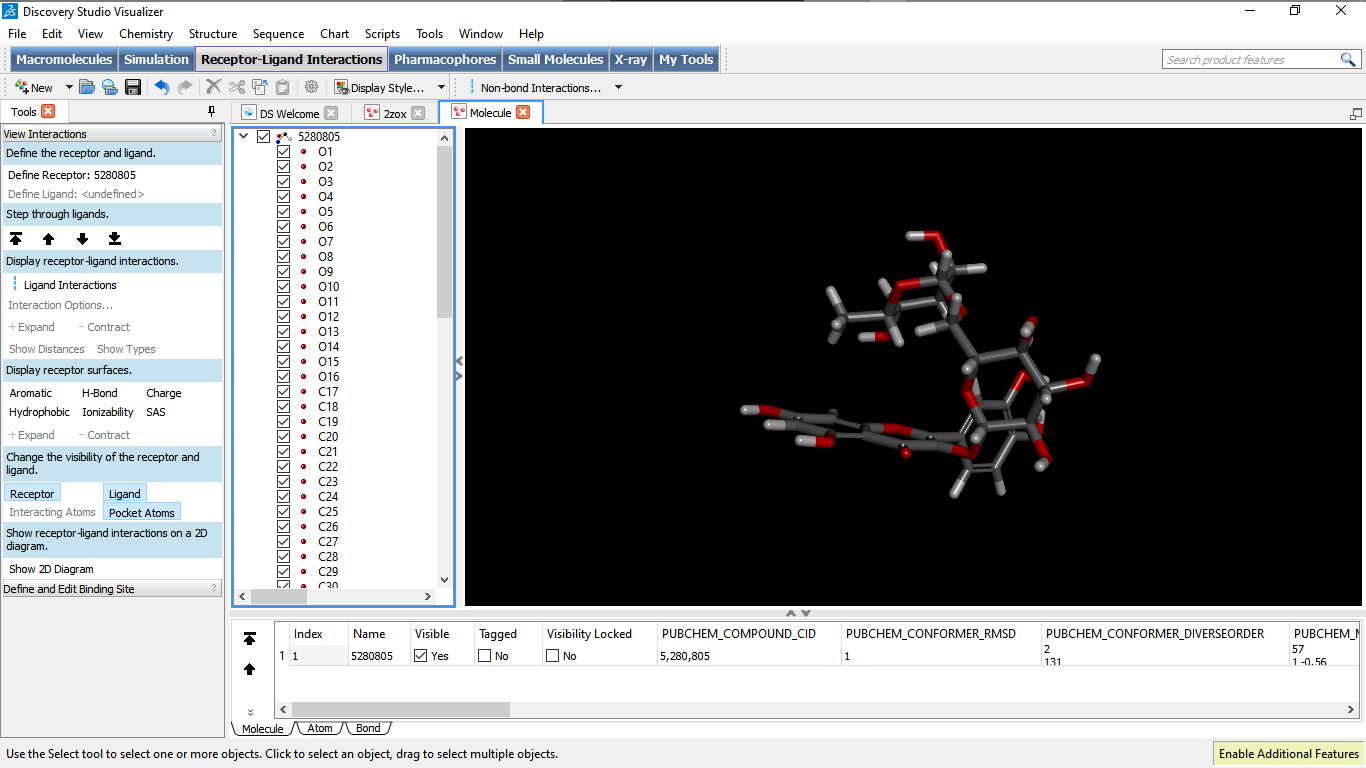Uncheck atom O1 checkbox
The width and height of the screenshot is (1366, 768).
(x=284, y=151)
